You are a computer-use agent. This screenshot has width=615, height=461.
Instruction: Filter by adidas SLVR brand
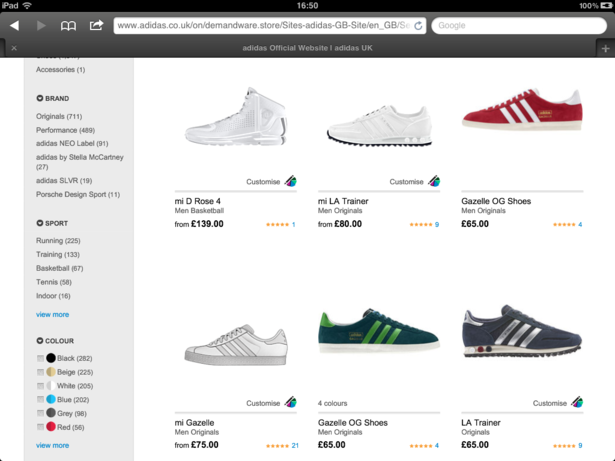click(64, 181)
